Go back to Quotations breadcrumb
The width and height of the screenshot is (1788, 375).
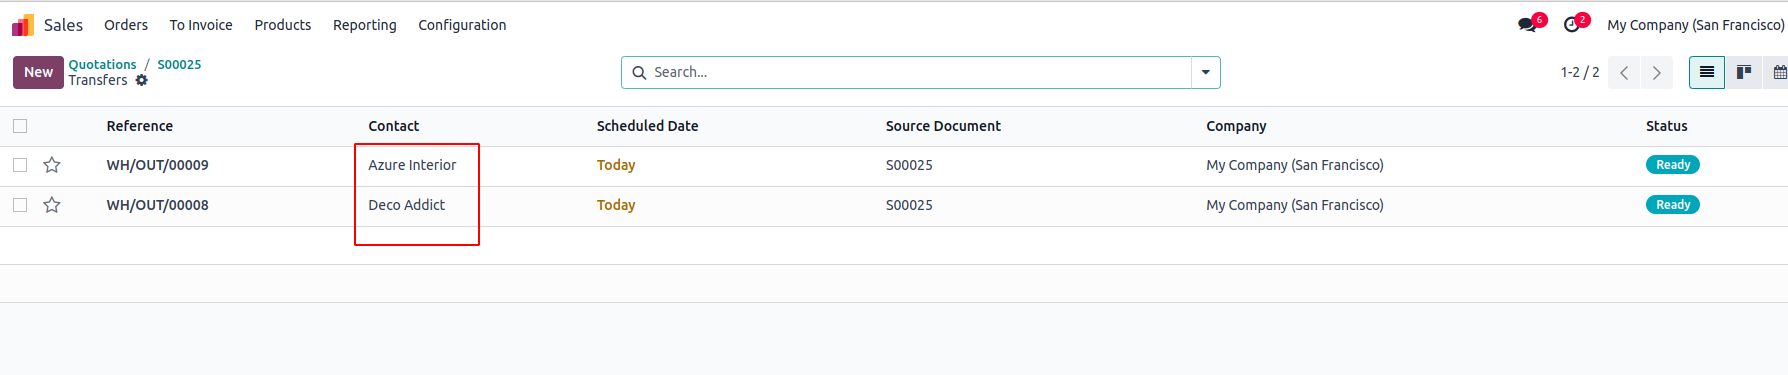click(102, 64)
